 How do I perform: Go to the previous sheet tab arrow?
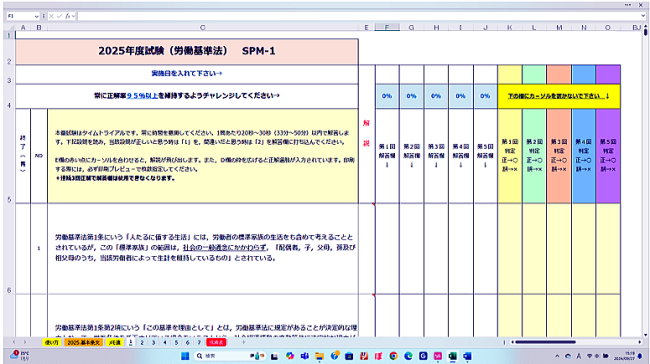coord(14,342)
